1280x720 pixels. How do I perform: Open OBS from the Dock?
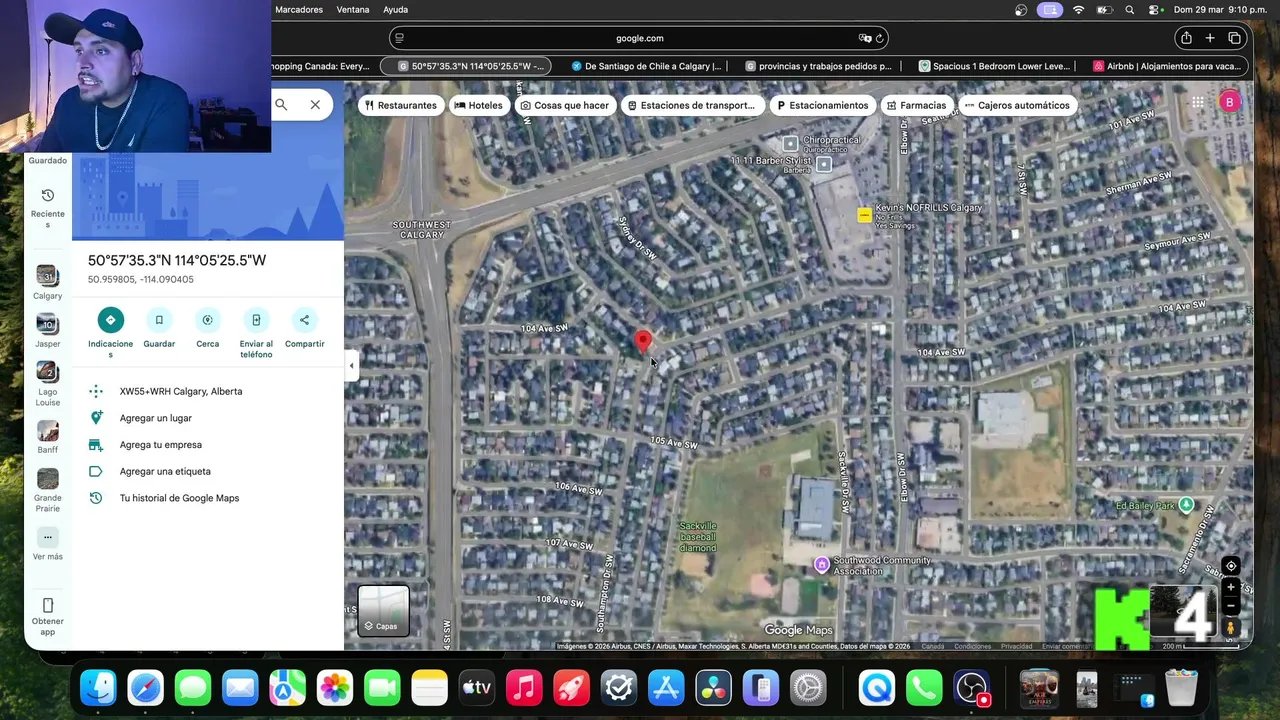971,688
